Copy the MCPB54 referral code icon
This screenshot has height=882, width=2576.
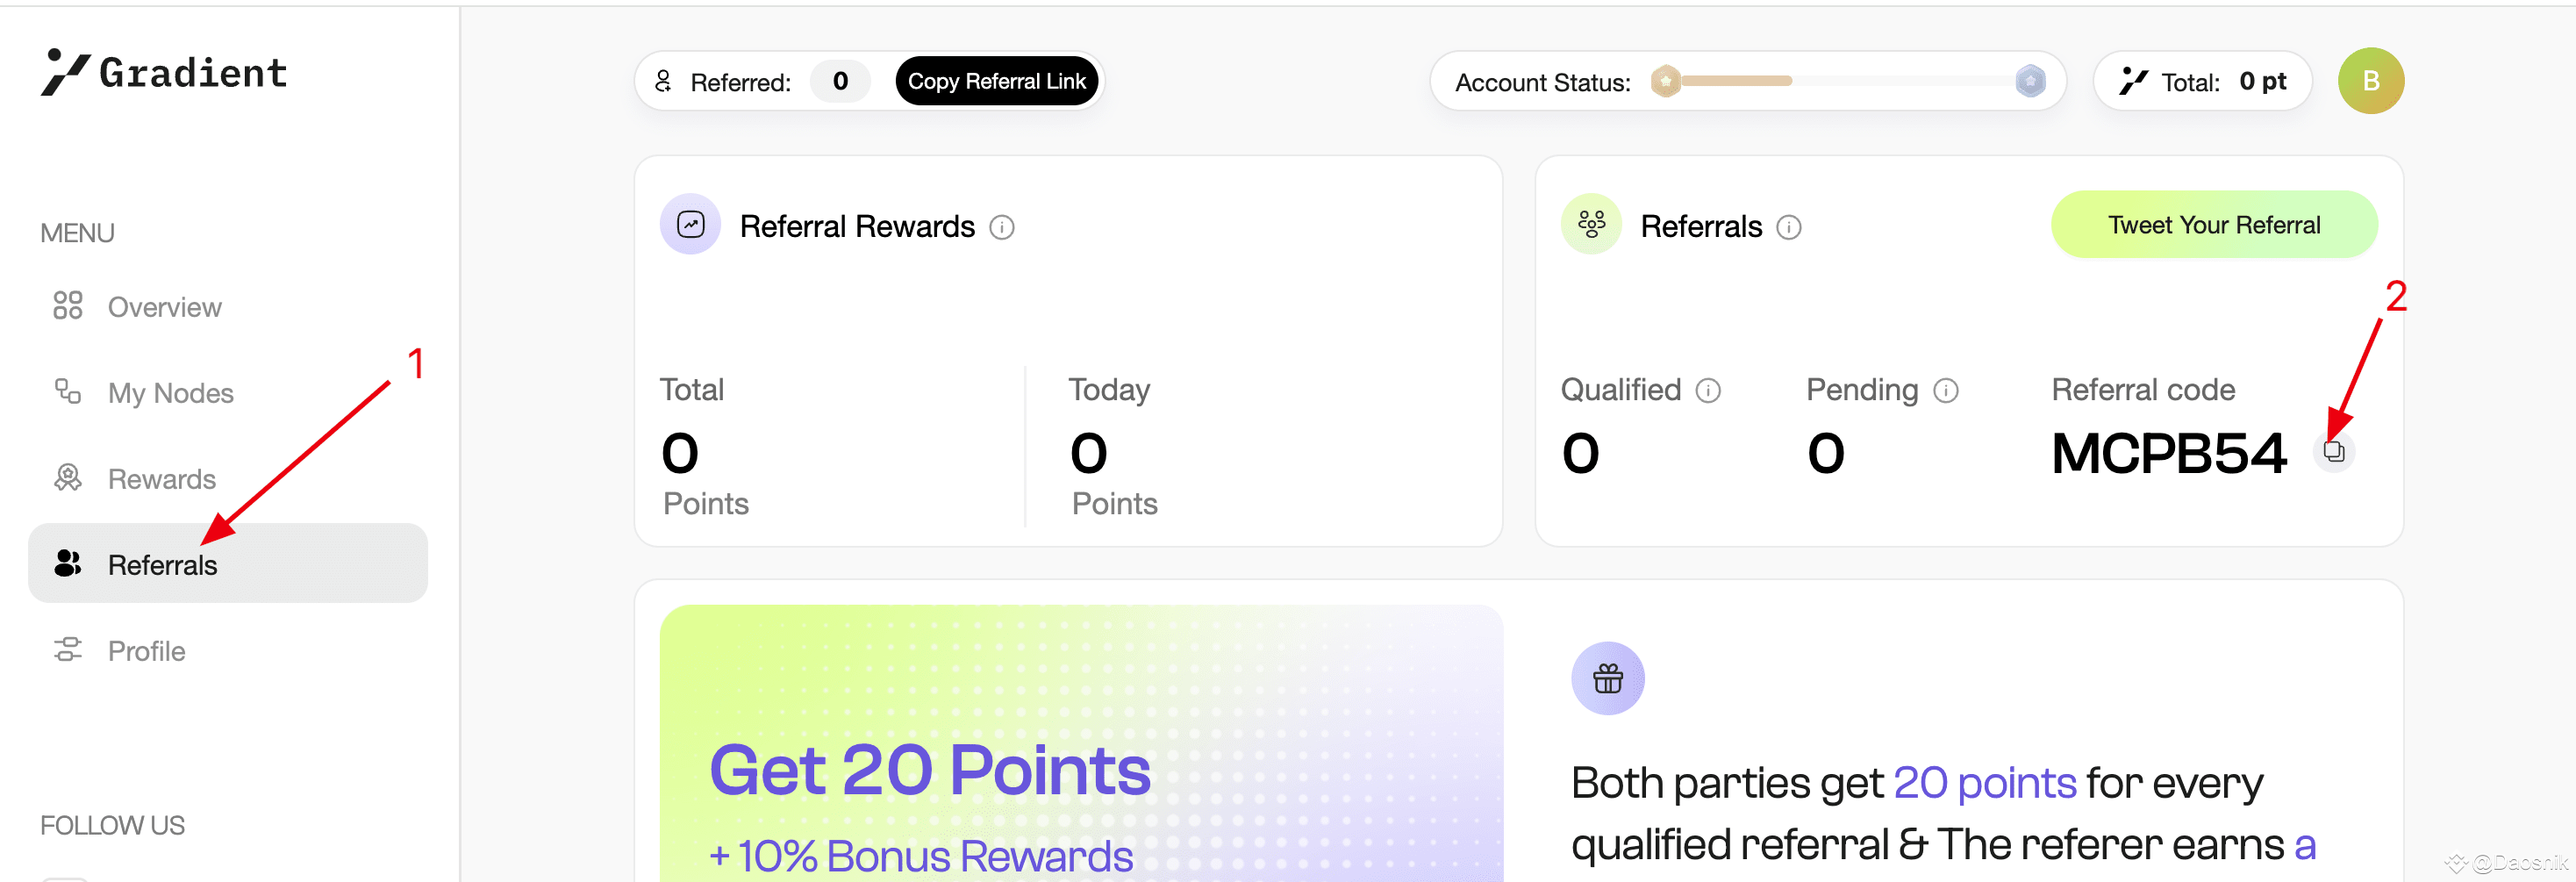(2333, 452)
